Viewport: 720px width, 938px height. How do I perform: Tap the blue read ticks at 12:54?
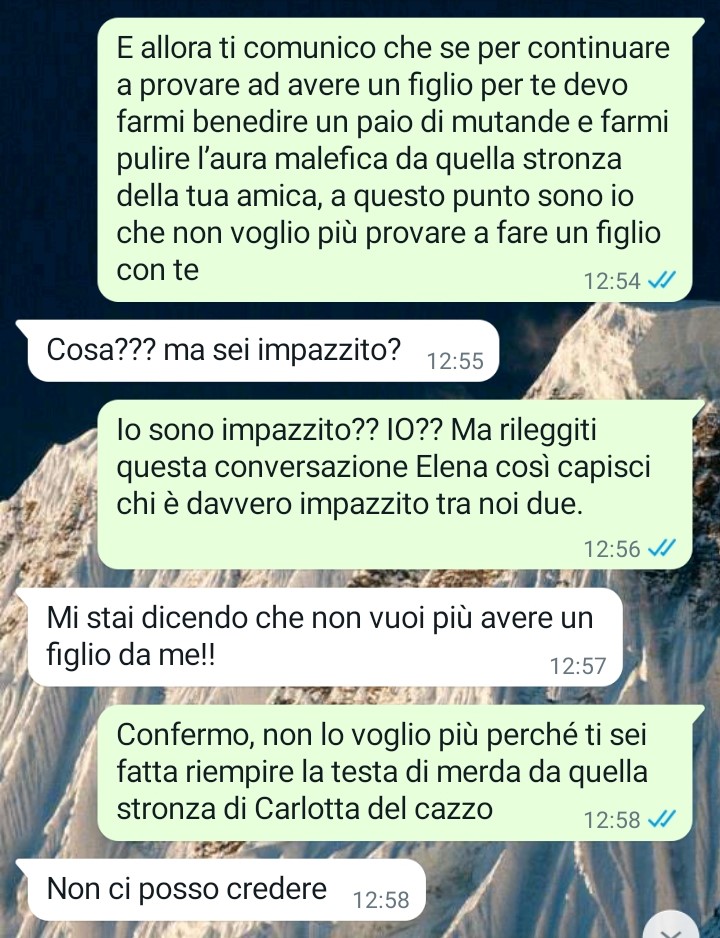pyautogui.click(x=661, y=279)
